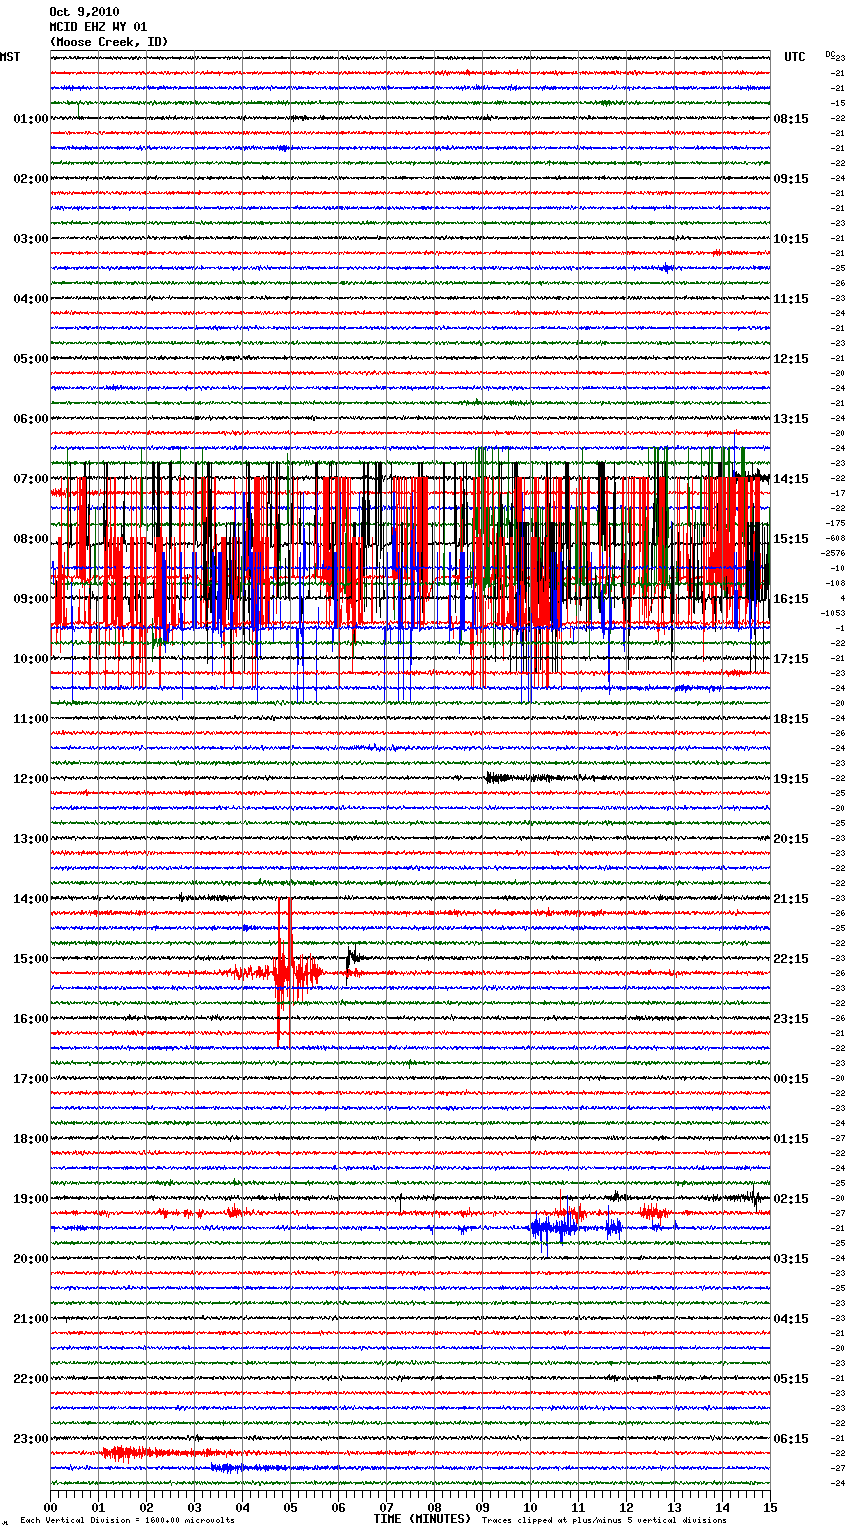Screen dimensions: 850x1534
Task: Click the DC offset value -608
Action: coord(835,538)
